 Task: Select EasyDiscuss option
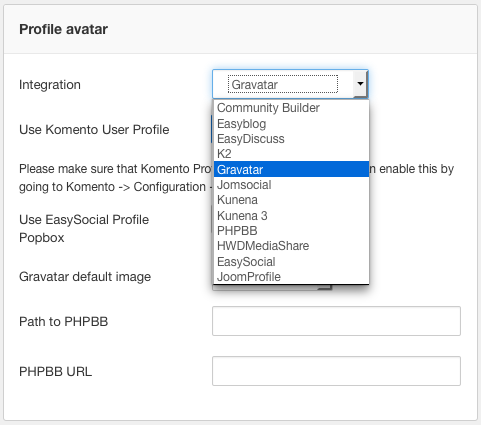(291, 139)
